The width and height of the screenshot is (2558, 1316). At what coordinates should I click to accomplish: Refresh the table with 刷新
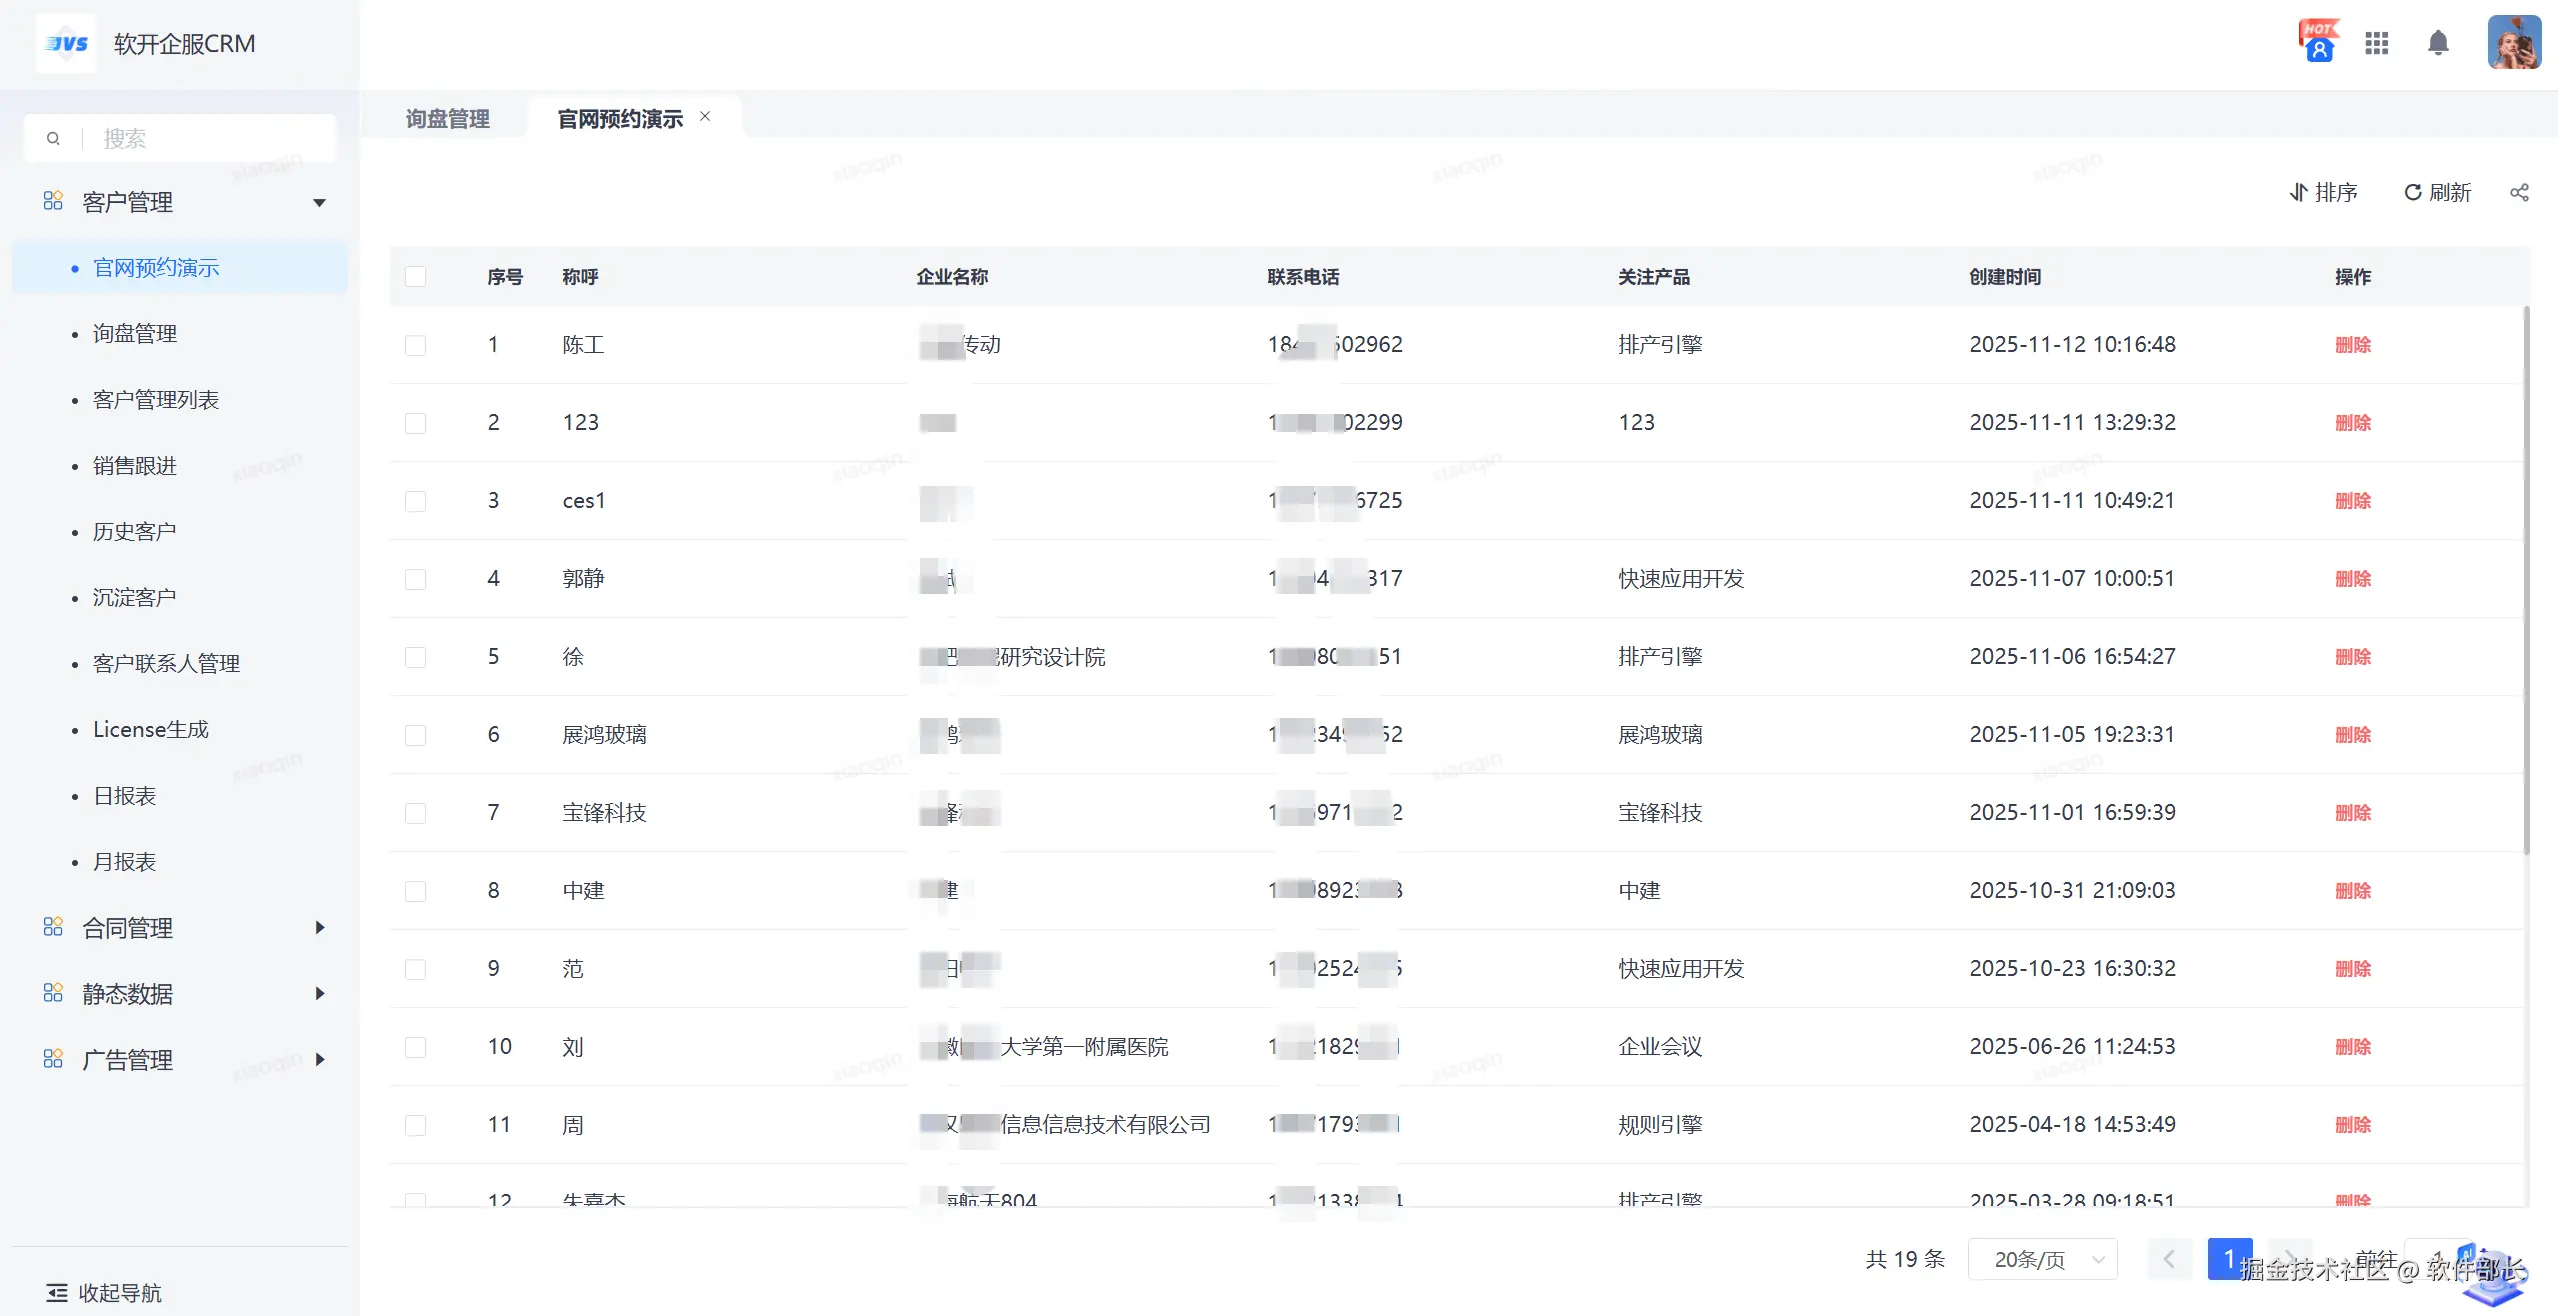click(x=2436, y=192)
